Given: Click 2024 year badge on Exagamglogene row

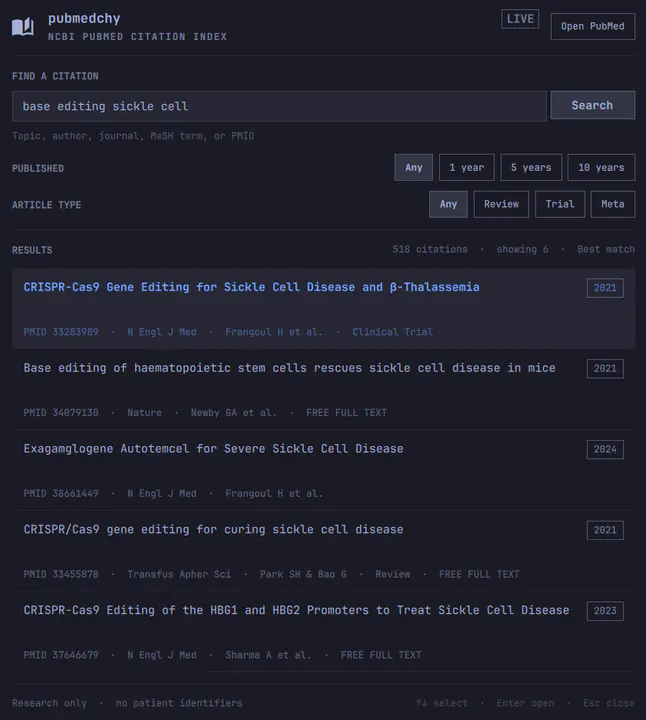Looking at the screenshot, I should tap(605, 450).
